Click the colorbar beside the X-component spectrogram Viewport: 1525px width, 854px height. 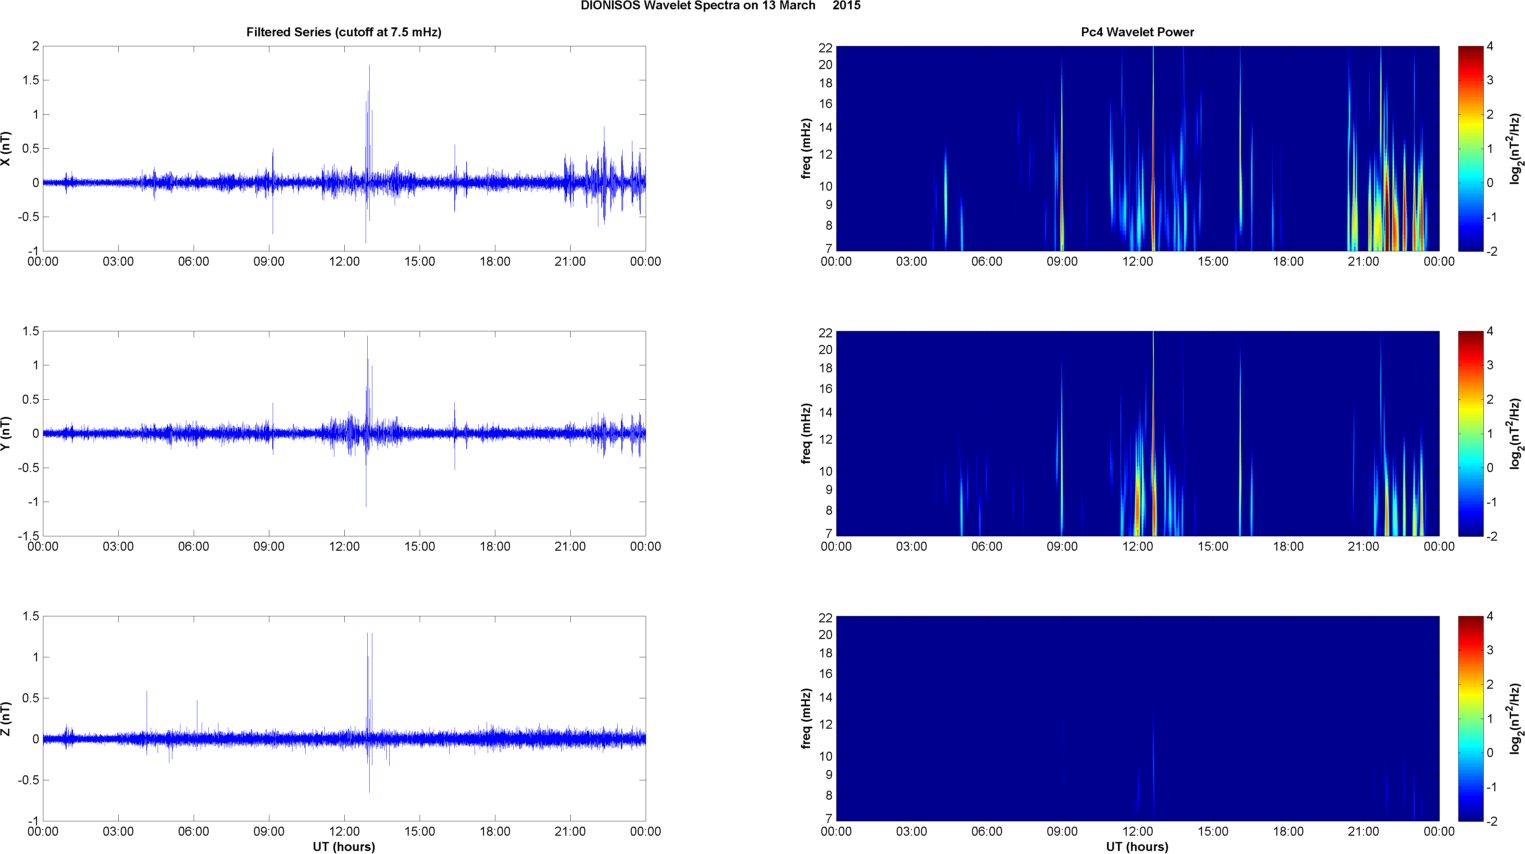pos(1470,148)
